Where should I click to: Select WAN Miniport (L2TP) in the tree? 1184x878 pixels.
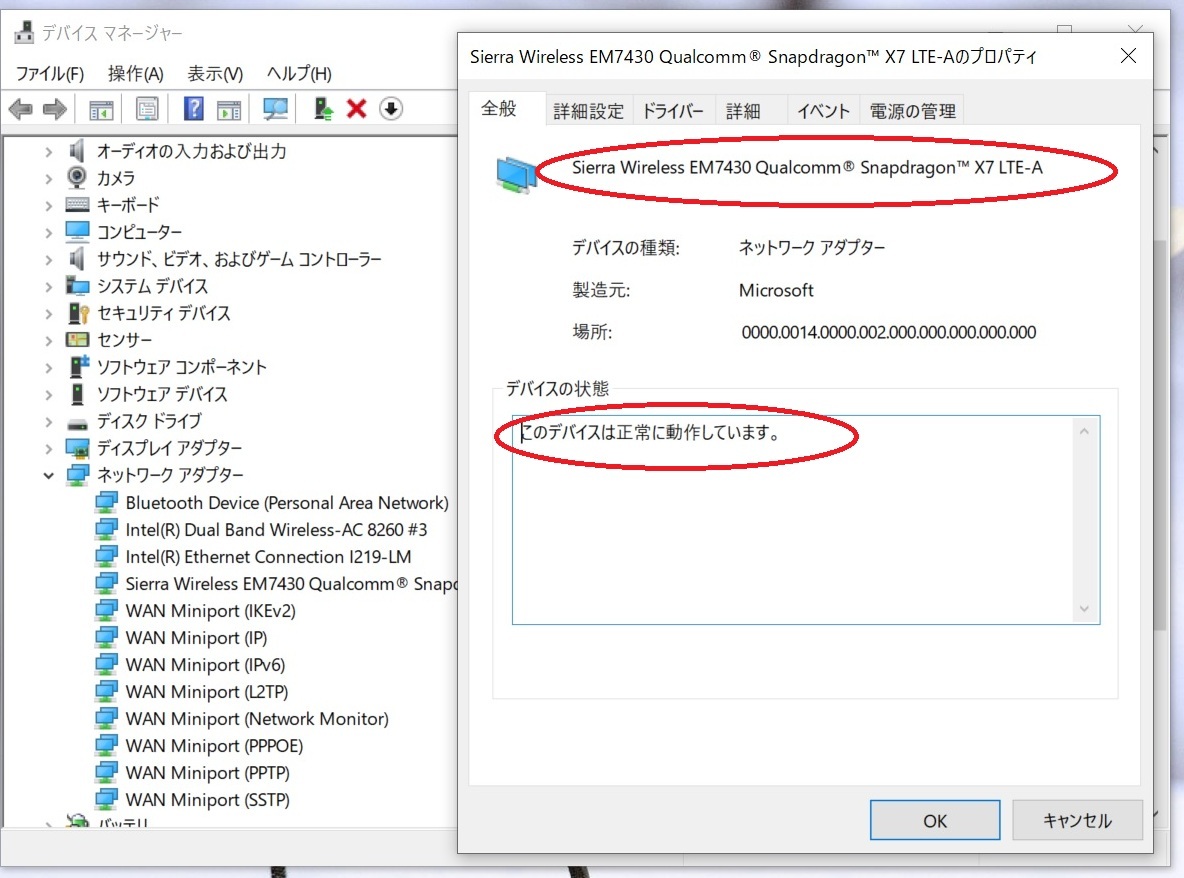click(206, 692)
